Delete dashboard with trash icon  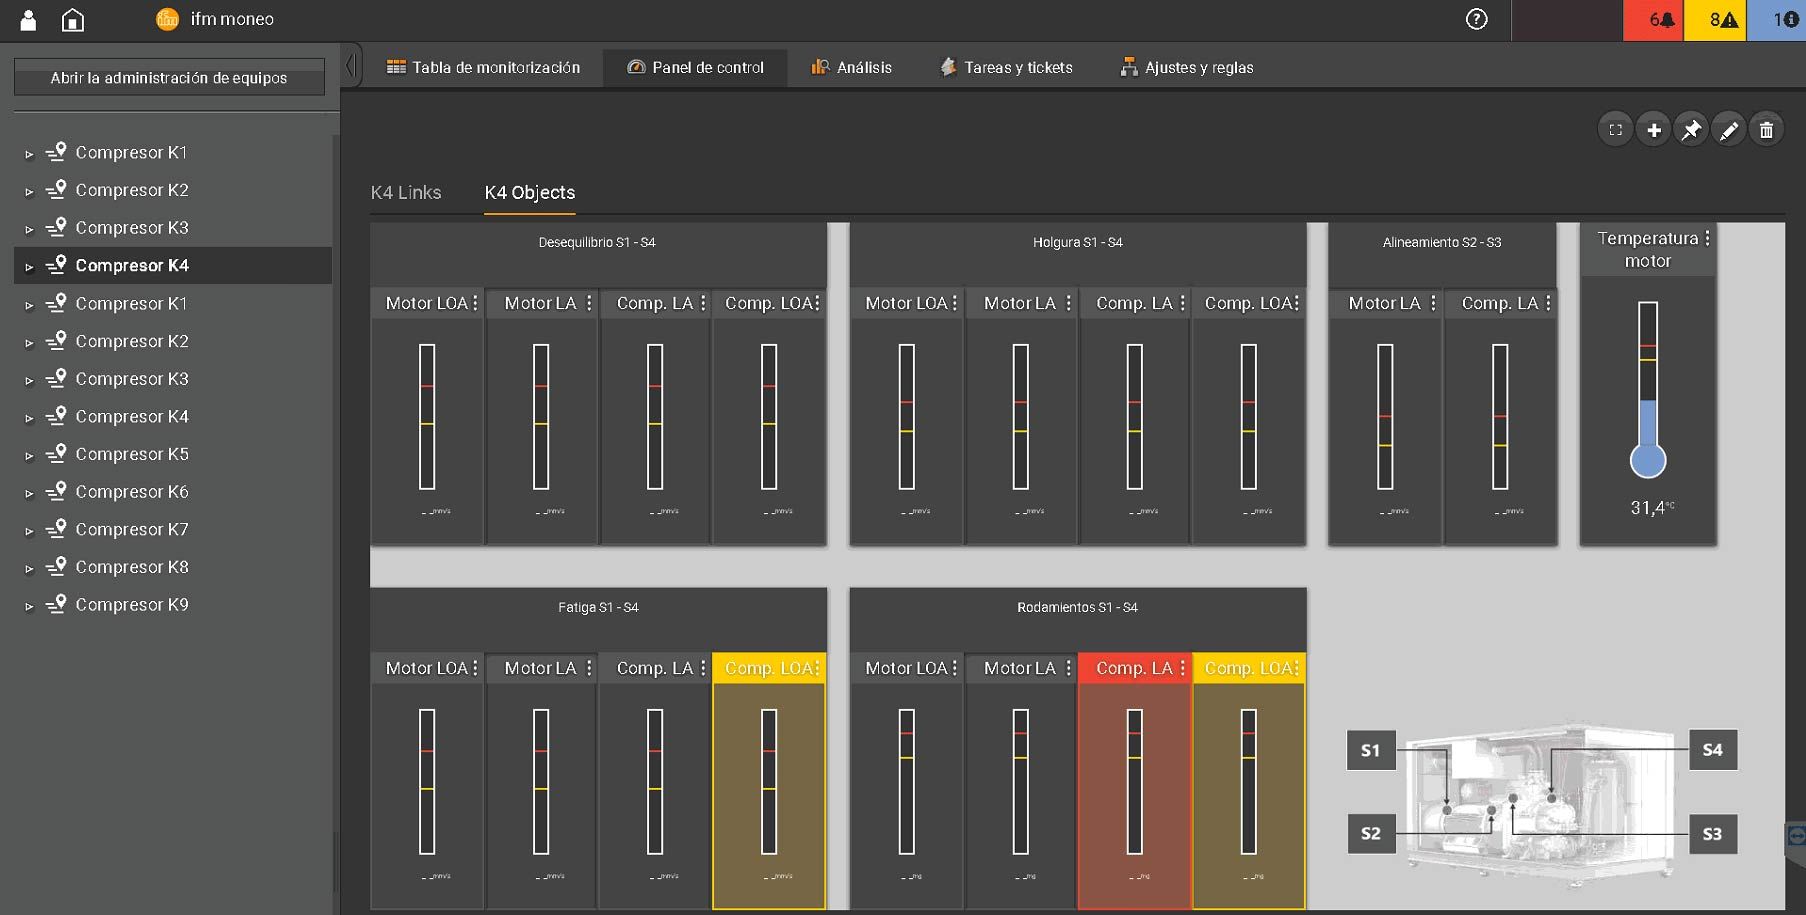point(1767,130)
